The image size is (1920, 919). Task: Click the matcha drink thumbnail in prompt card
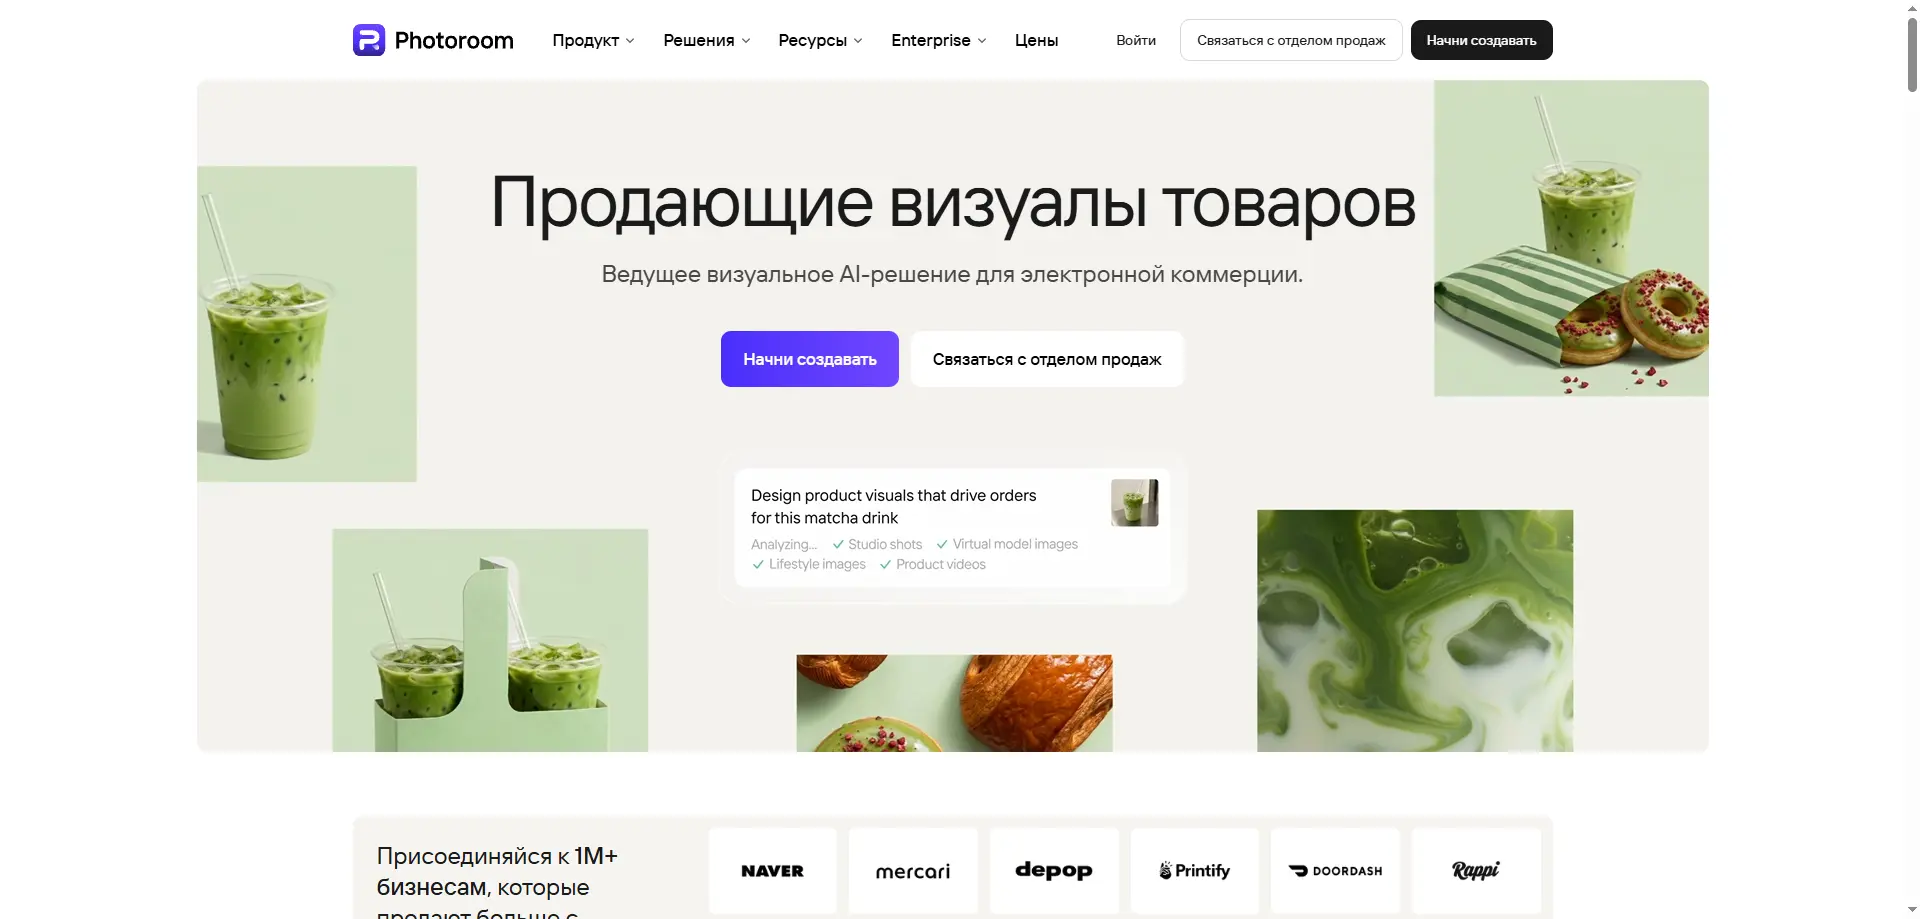1134,503
